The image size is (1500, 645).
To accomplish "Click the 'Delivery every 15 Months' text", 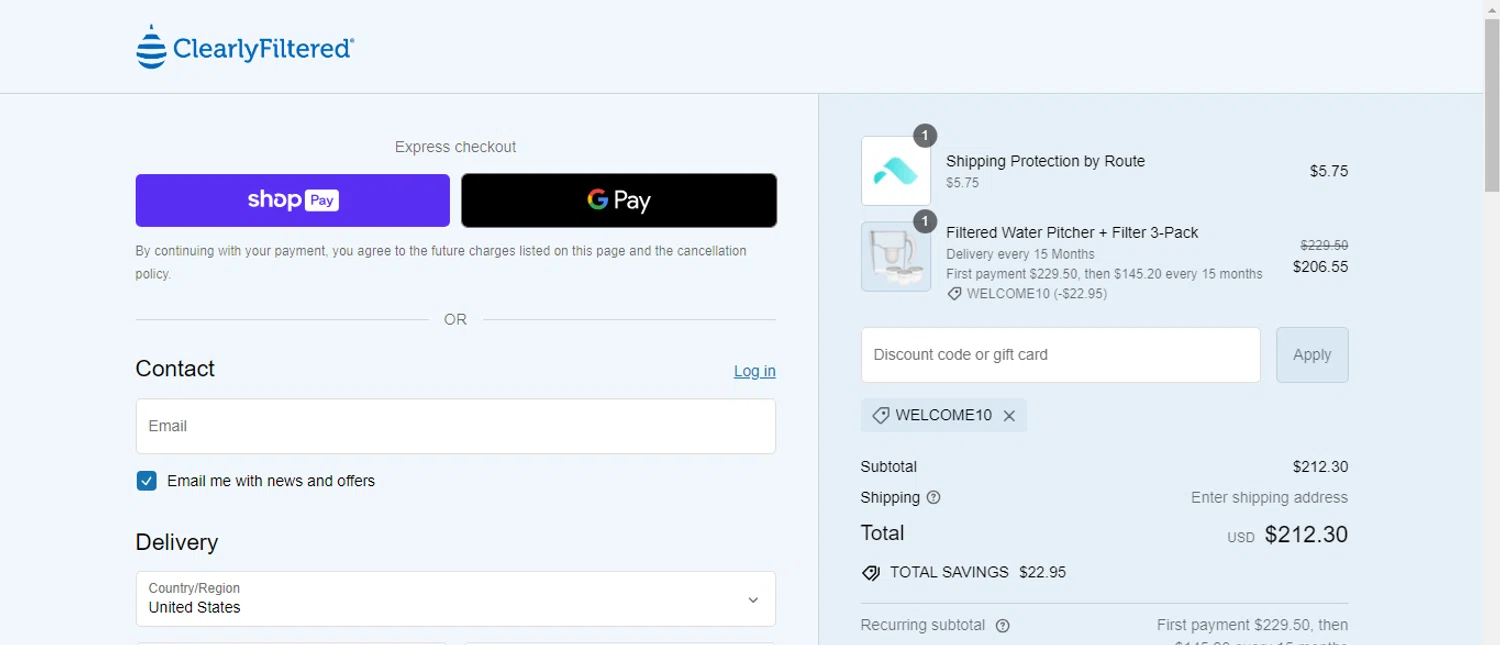I will pyautogui.click(x=1020, y=254).
